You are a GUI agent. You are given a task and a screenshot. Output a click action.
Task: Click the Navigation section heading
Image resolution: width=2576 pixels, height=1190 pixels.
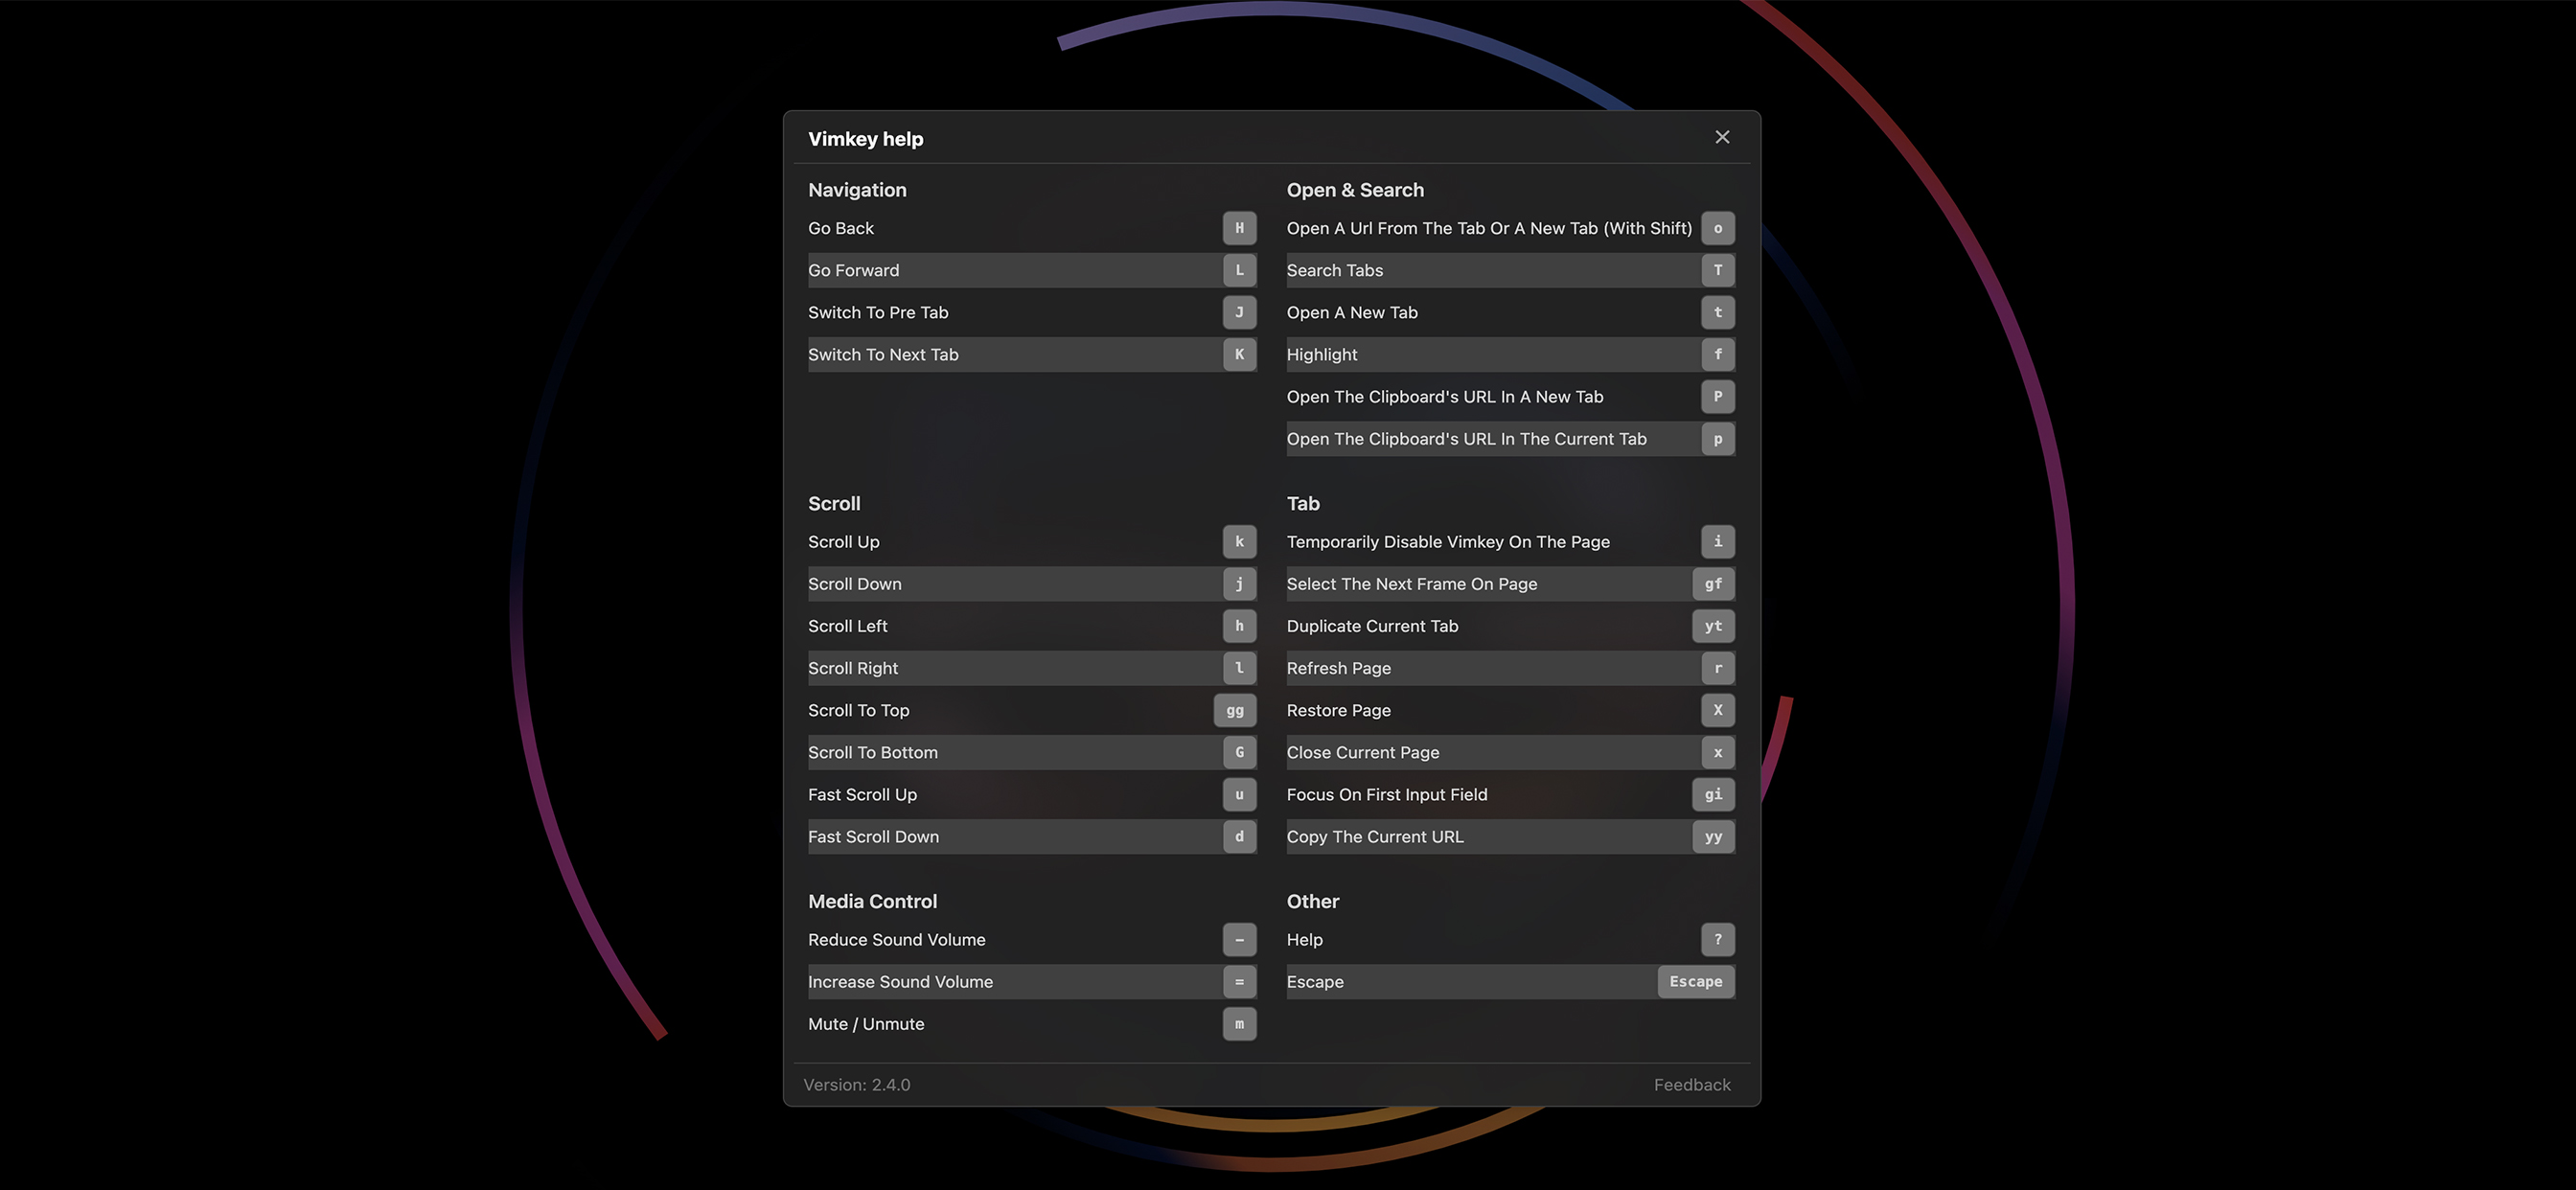pos(857,190)
